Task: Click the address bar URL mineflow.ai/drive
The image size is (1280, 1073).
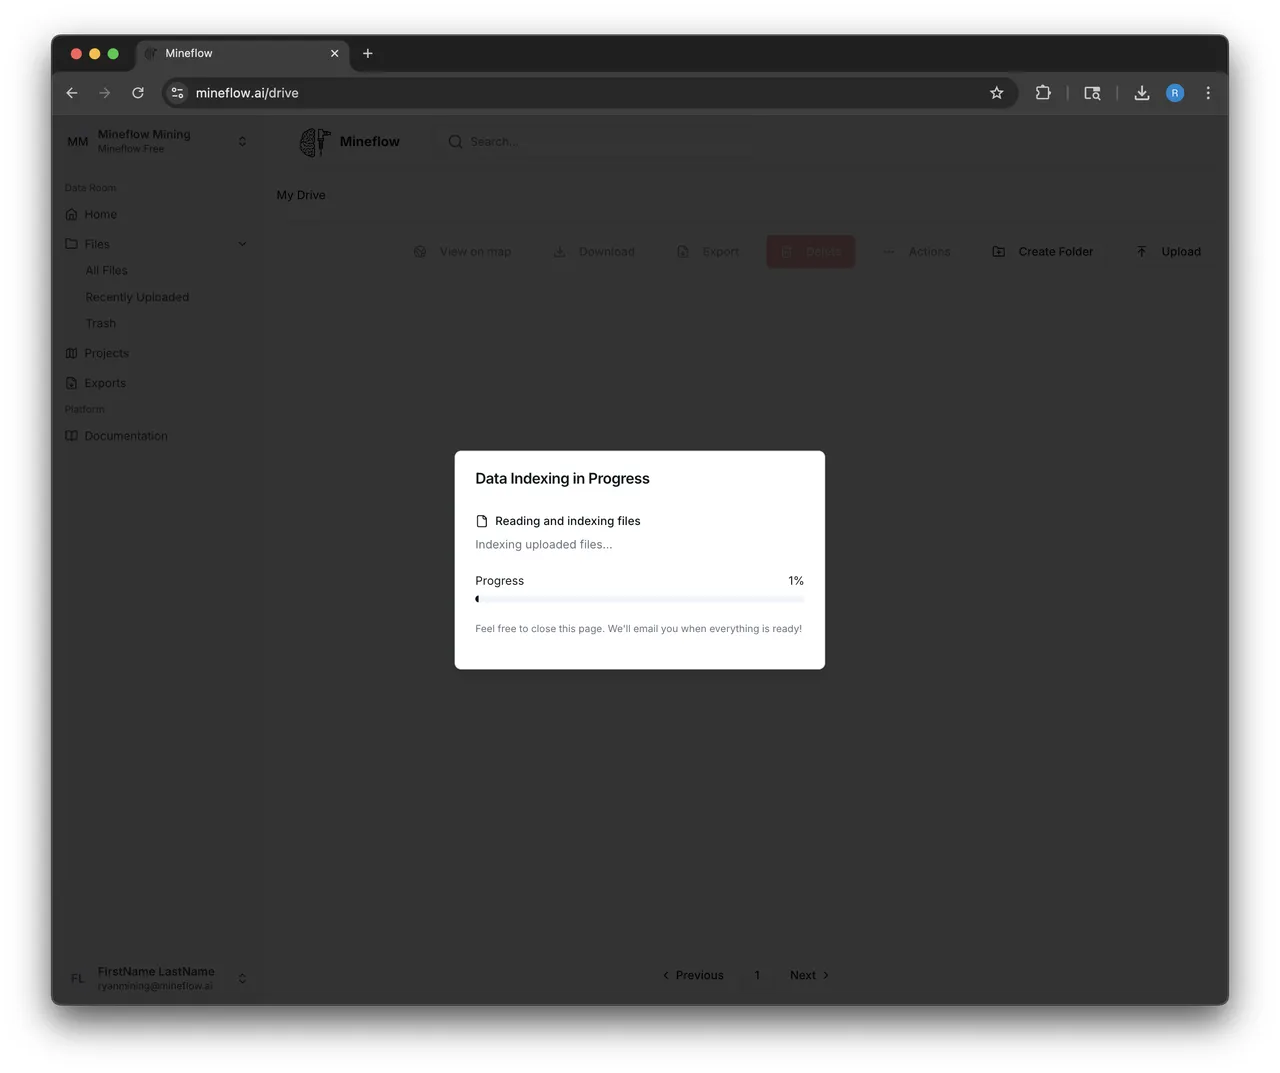Action: tap(247, 93)
